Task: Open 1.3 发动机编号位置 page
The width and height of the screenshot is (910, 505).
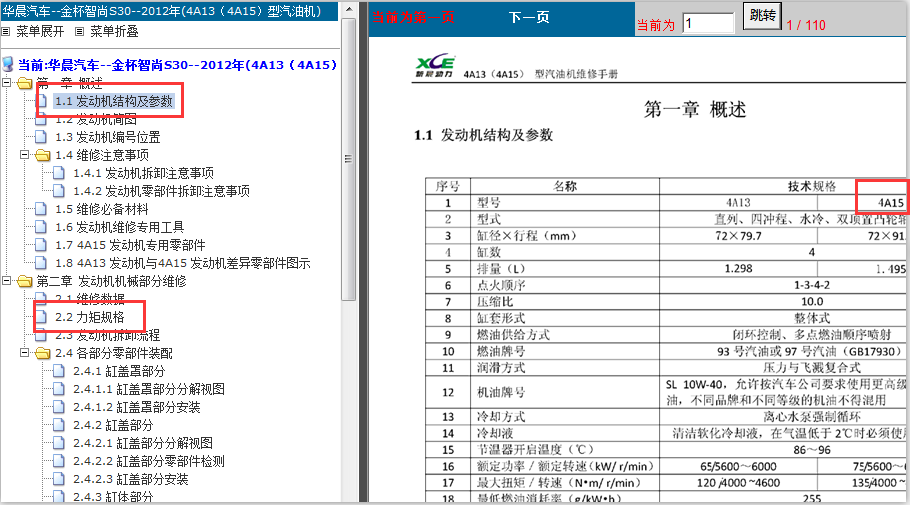Action: click(x=107, y=138)
